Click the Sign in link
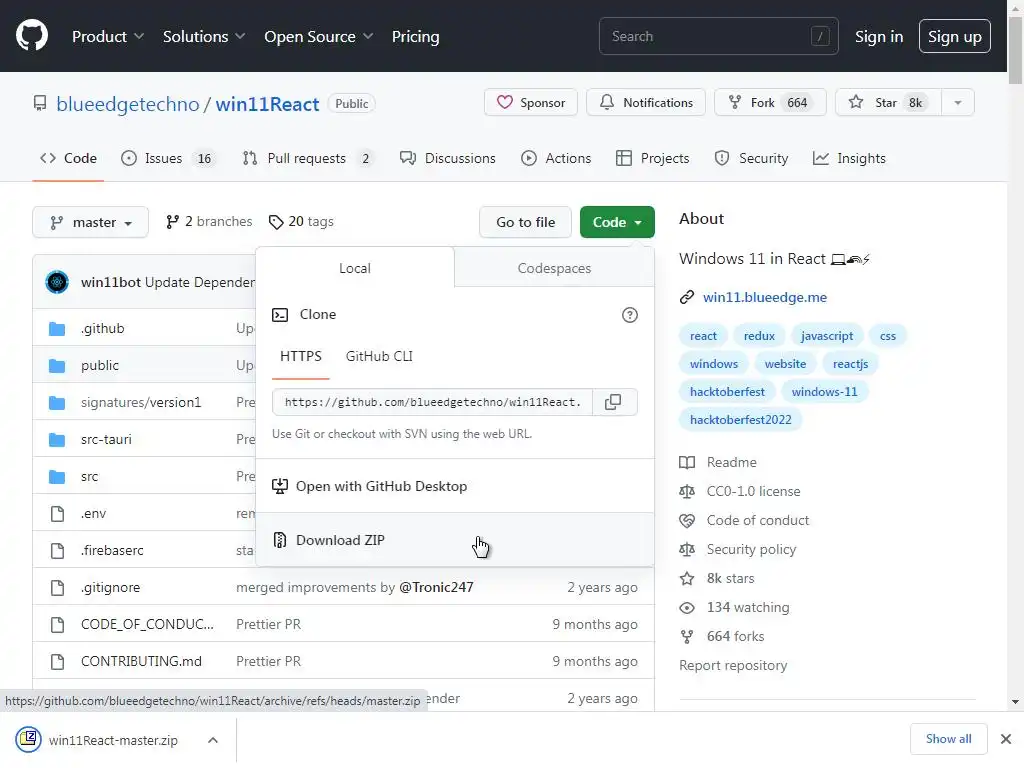Viewport: 1024px width, 768px height. click(879, 37)
